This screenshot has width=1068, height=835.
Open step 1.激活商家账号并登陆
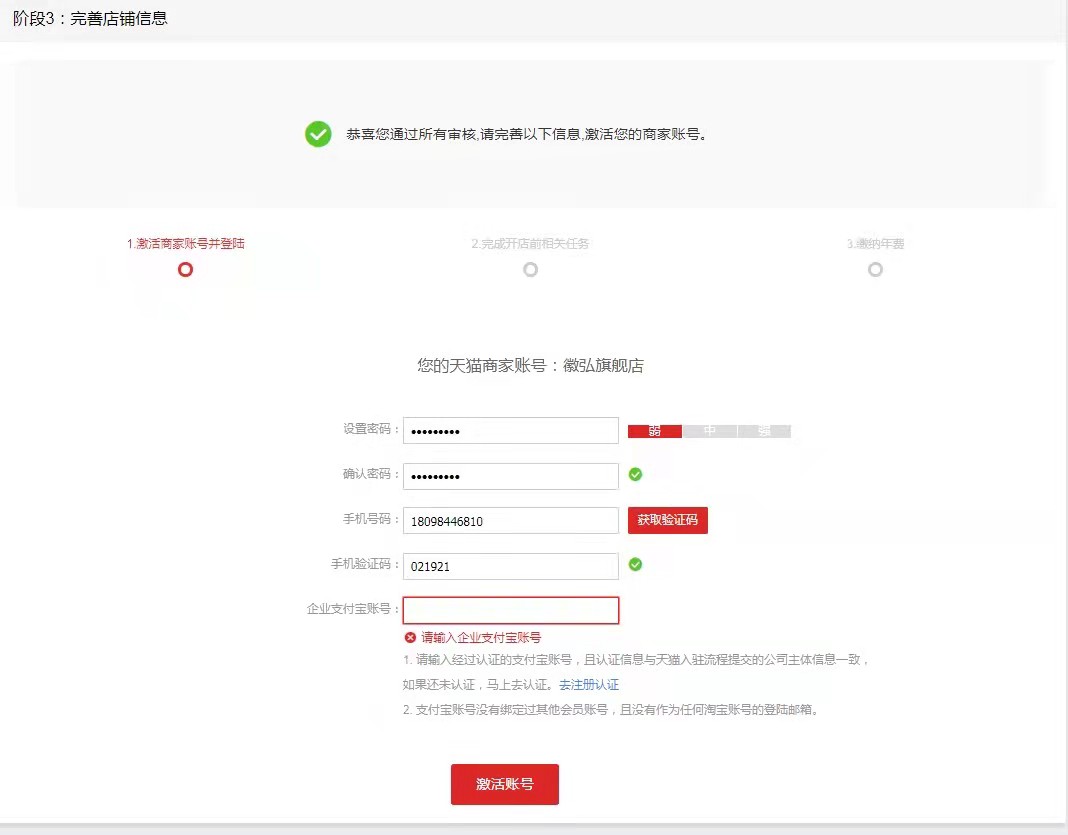185,244
